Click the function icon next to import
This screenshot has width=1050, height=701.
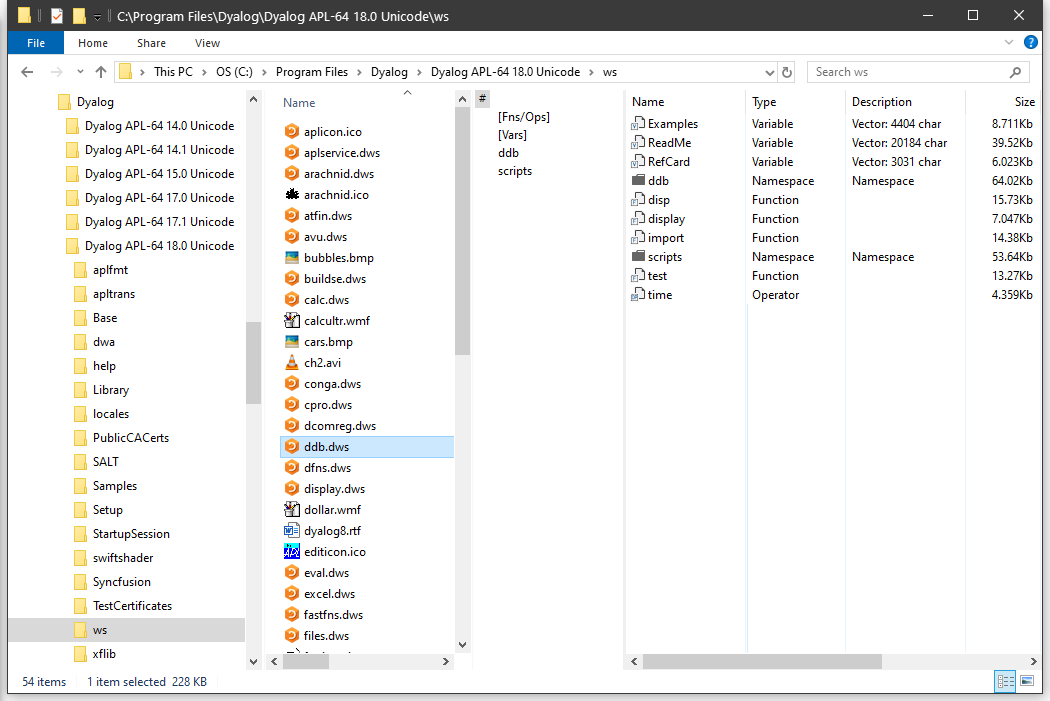[x=638, y=238]
